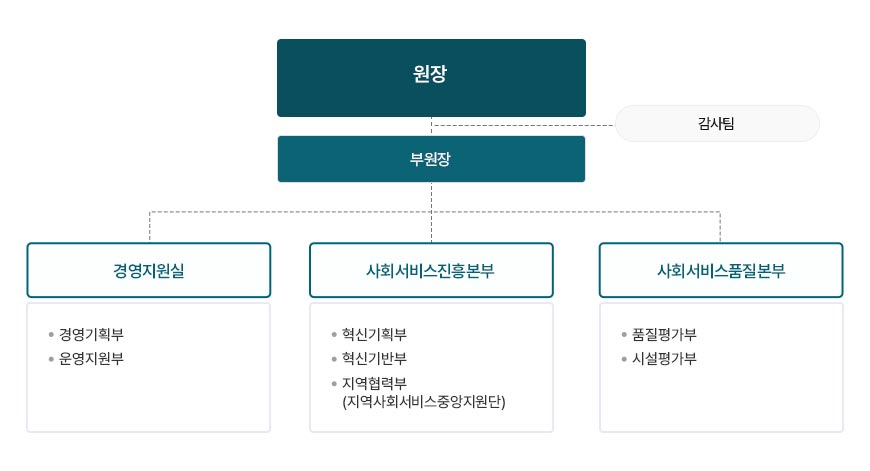
Task: Click the bullet beside 품질평가부
Action: click(624, 335)
